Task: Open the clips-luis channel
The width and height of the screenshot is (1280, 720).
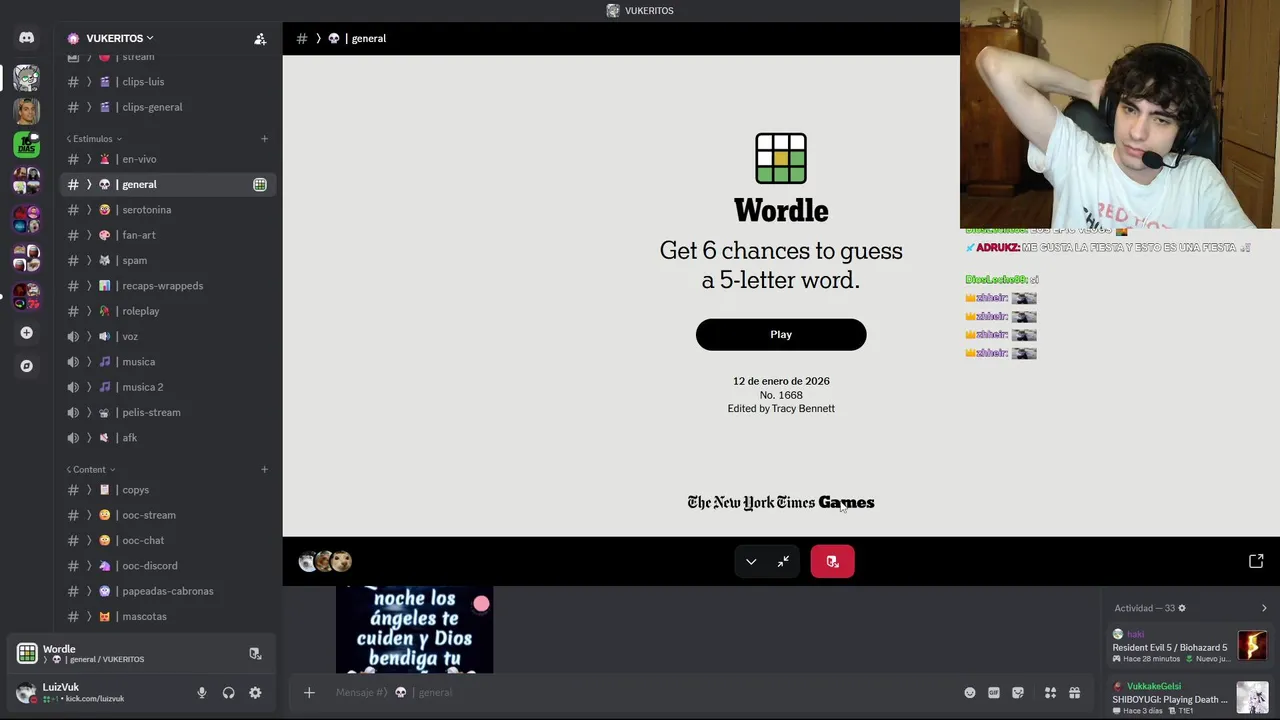Action: [x=166, y=82]
